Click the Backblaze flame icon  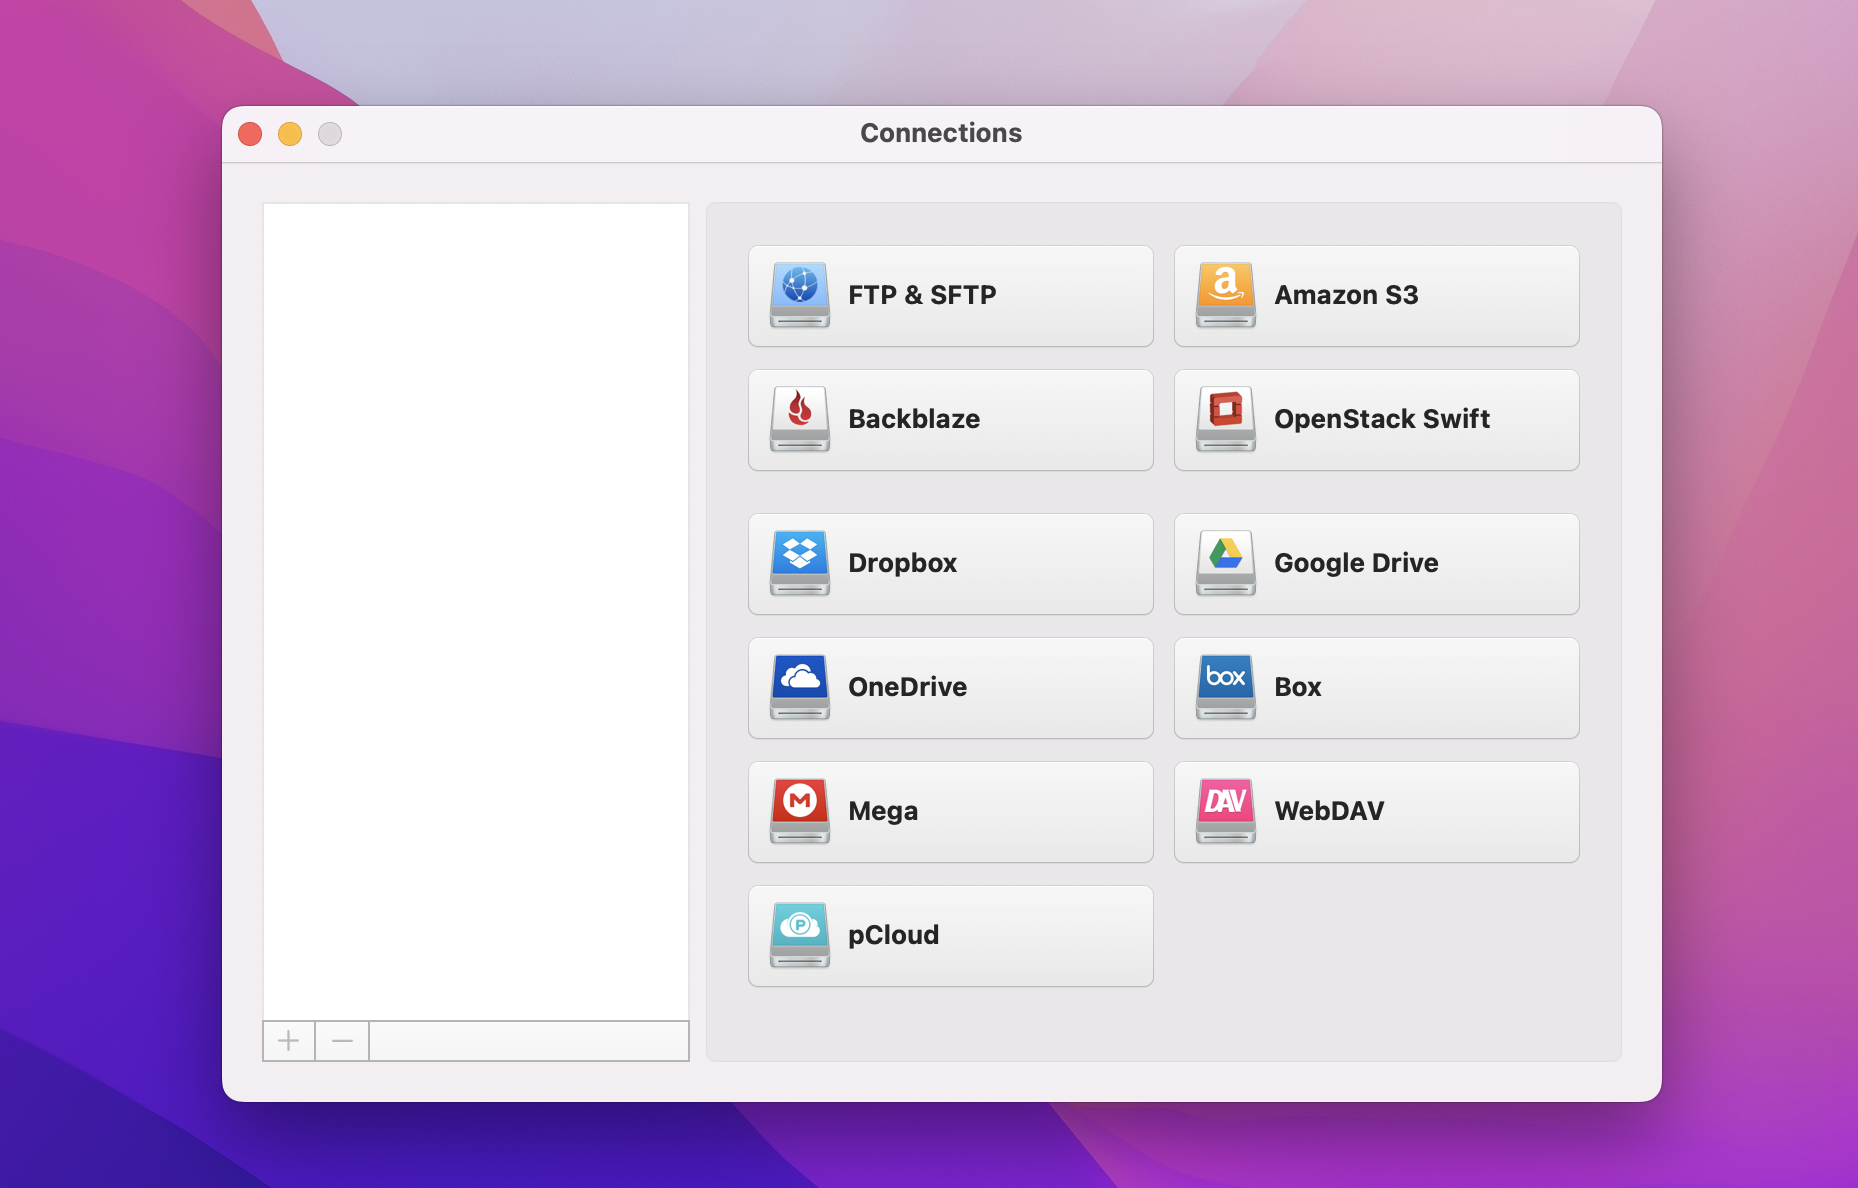point(798,419)
